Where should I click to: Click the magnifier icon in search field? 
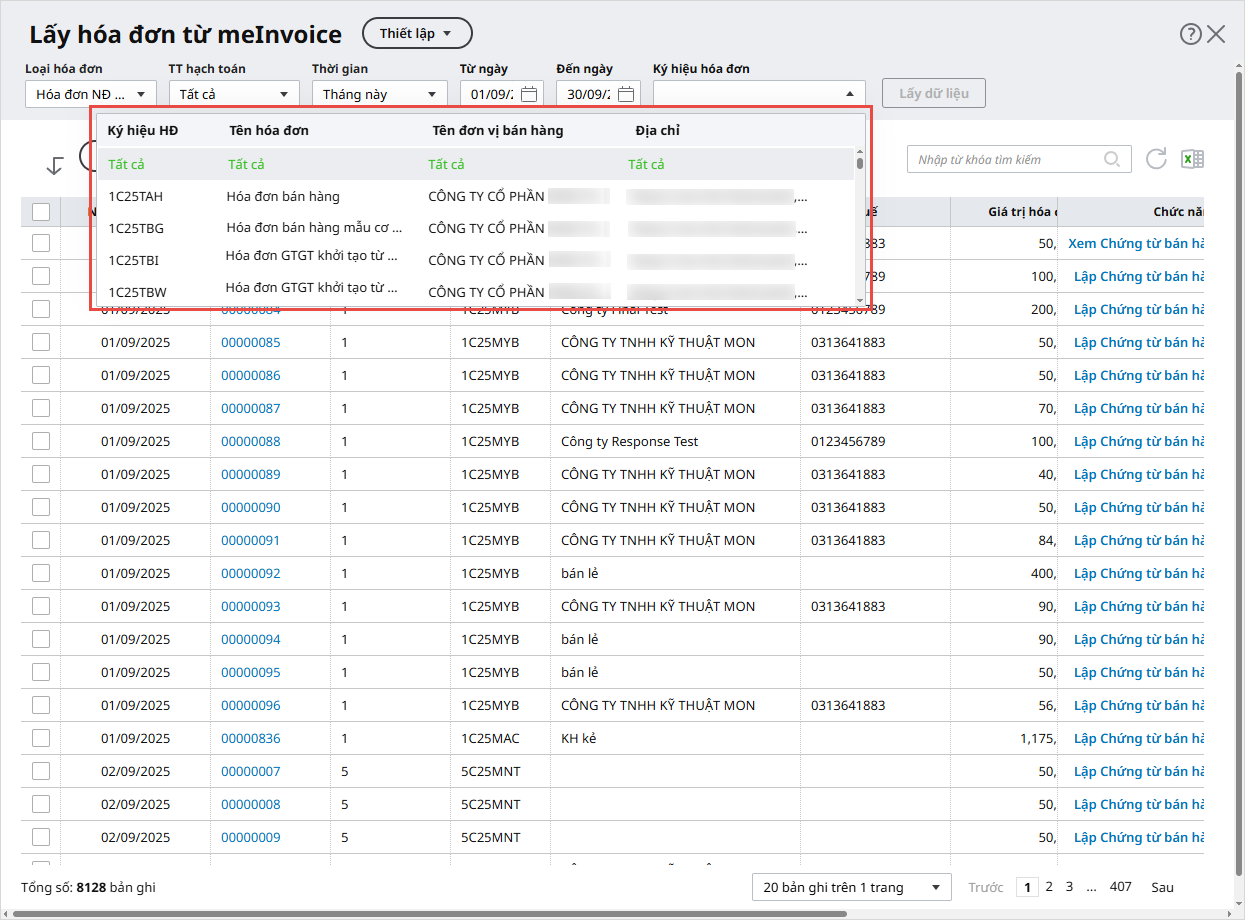(1111, 159)
